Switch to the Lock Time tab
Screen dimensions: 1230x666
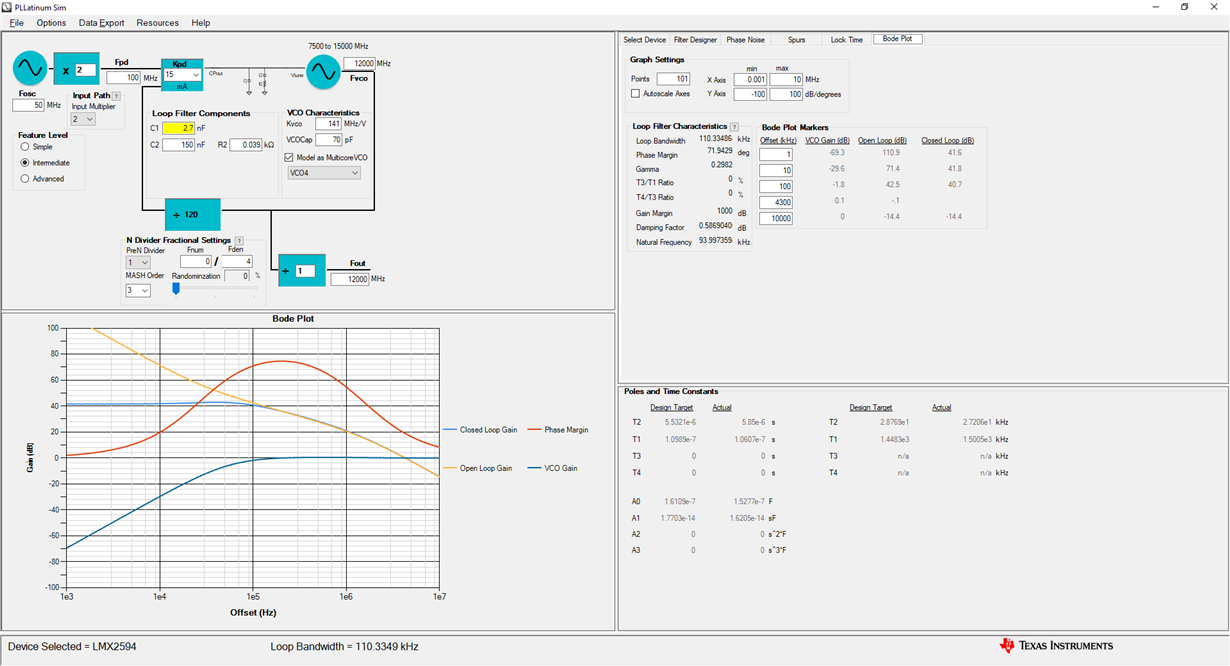tap(846, 40)
